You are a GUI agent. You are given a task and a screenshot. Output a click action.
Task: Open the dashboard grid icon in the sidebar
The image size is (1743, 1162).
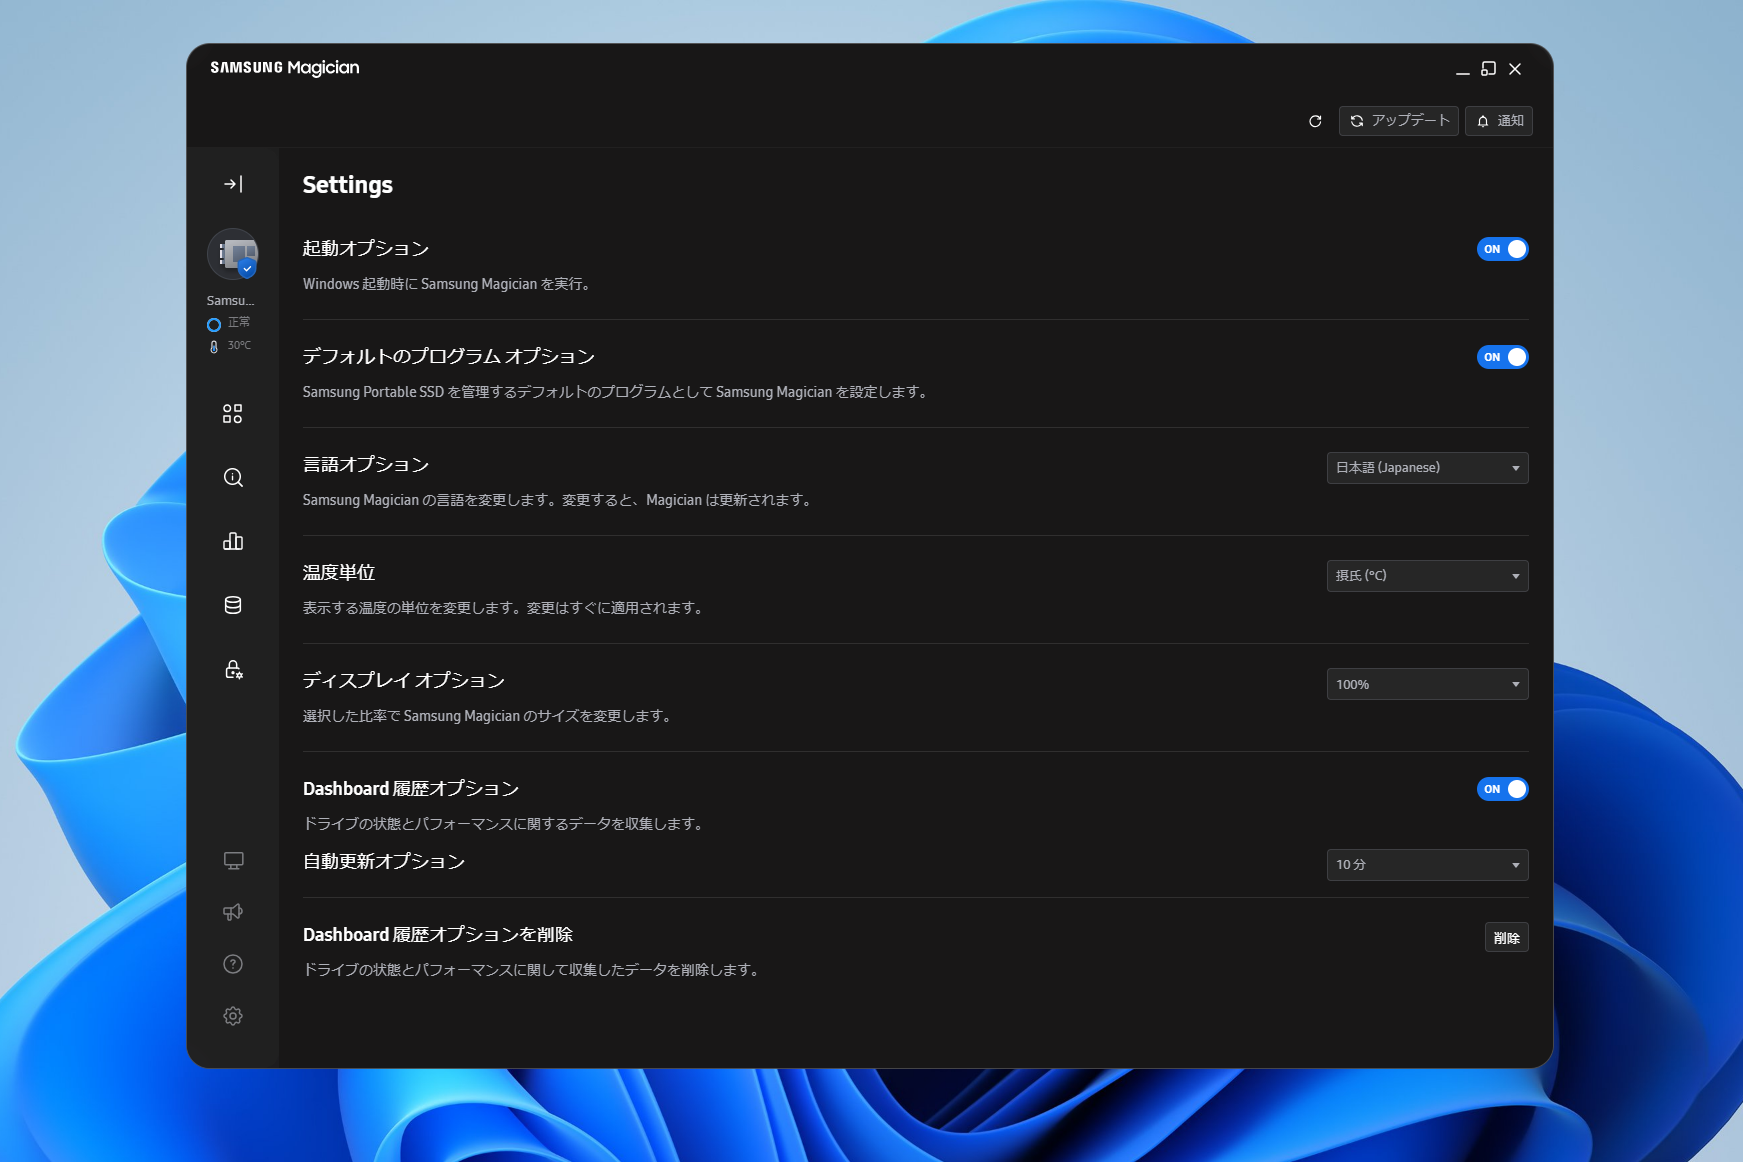233,414
